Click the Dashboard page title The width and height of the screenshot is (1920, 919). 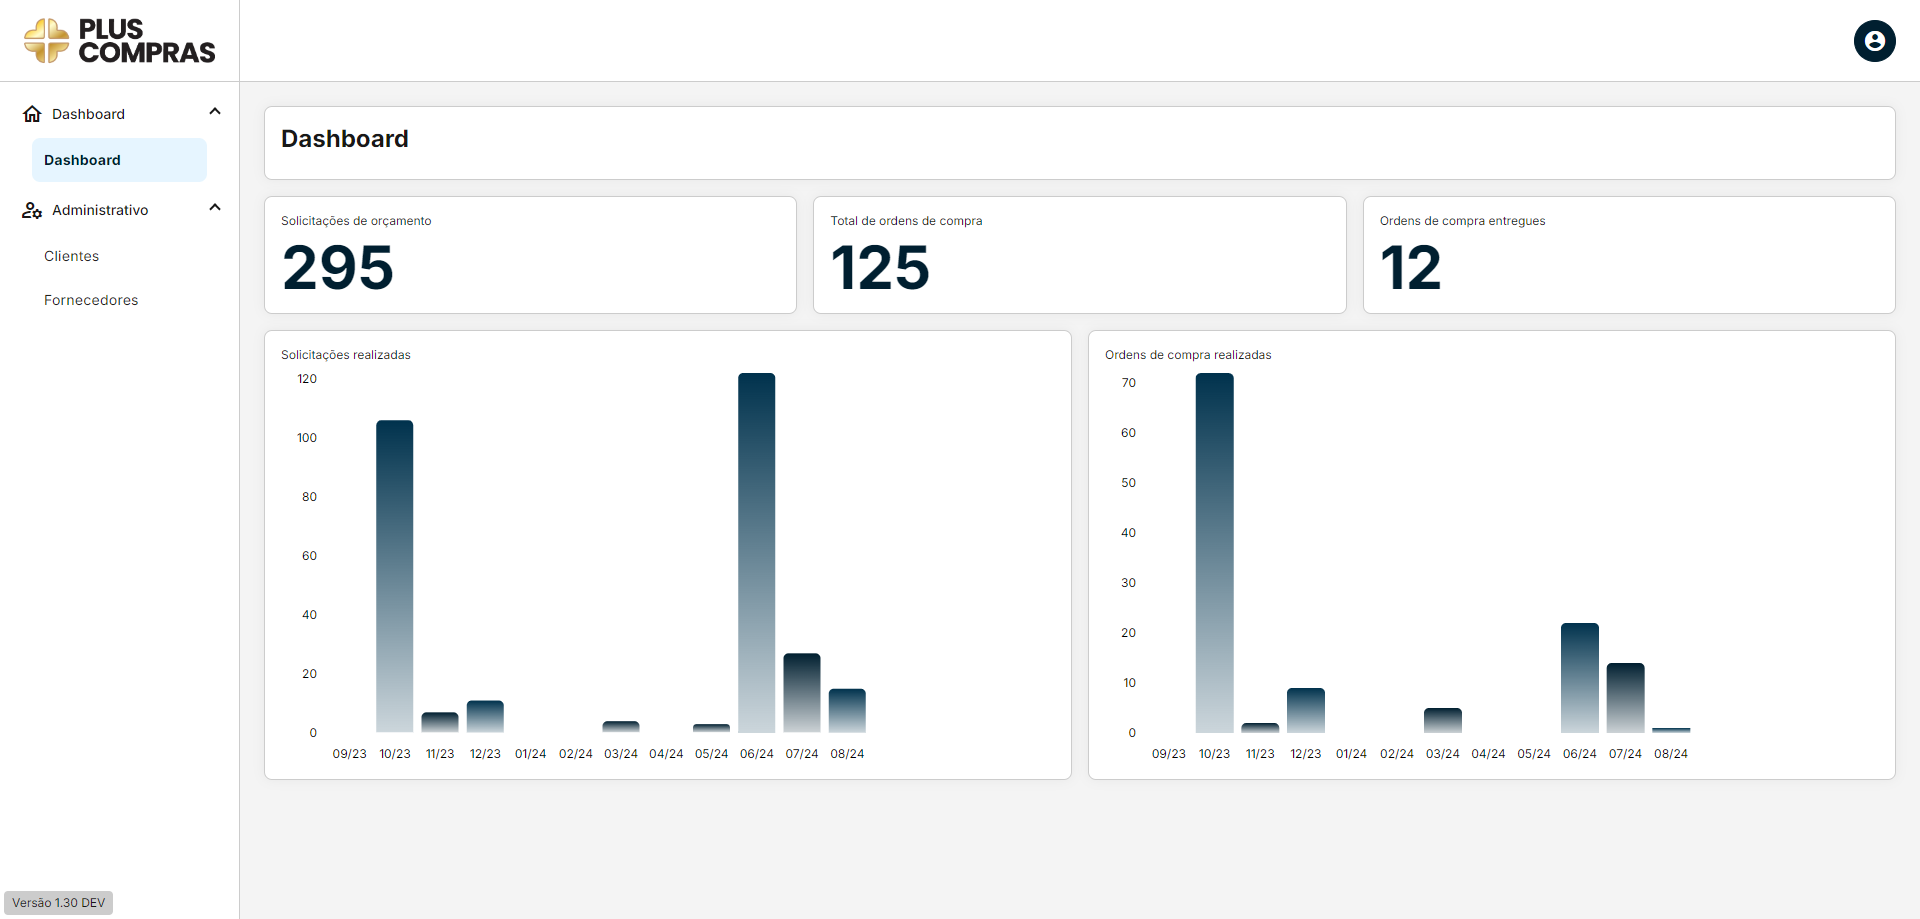tap(344, 139)
